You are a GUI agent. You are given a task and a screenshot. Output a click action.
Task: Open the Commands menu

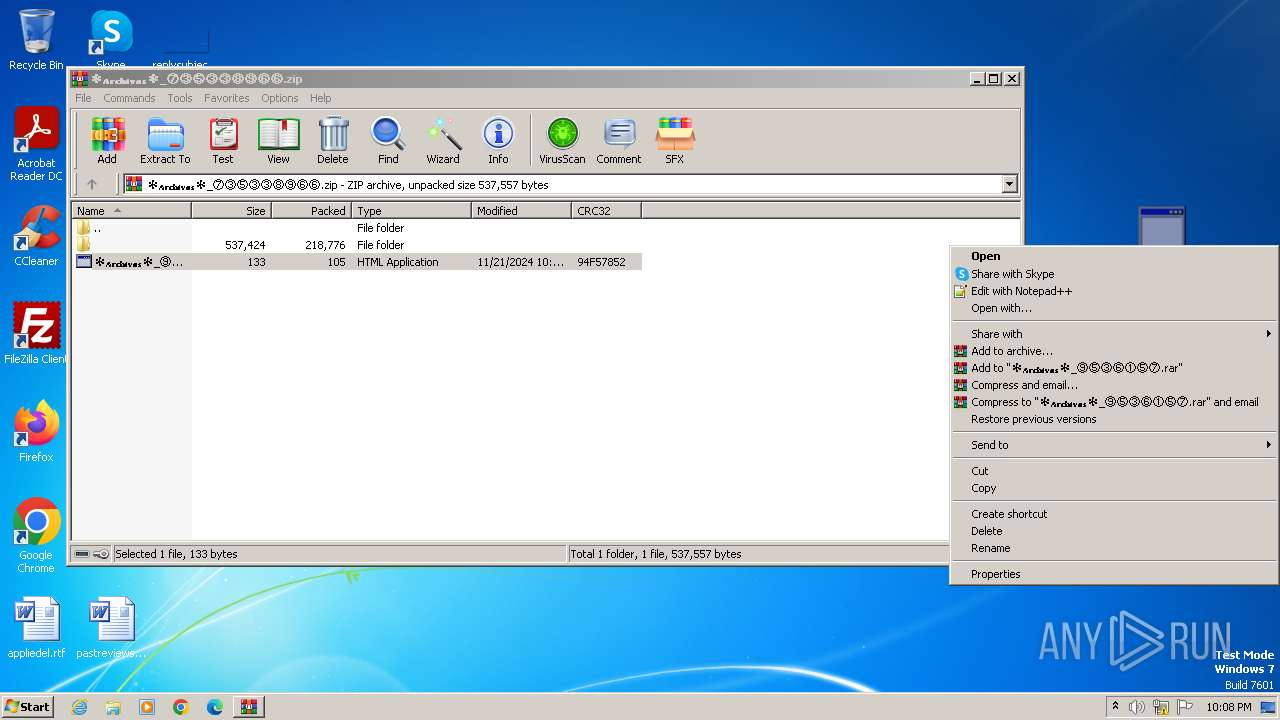[129, 98]
